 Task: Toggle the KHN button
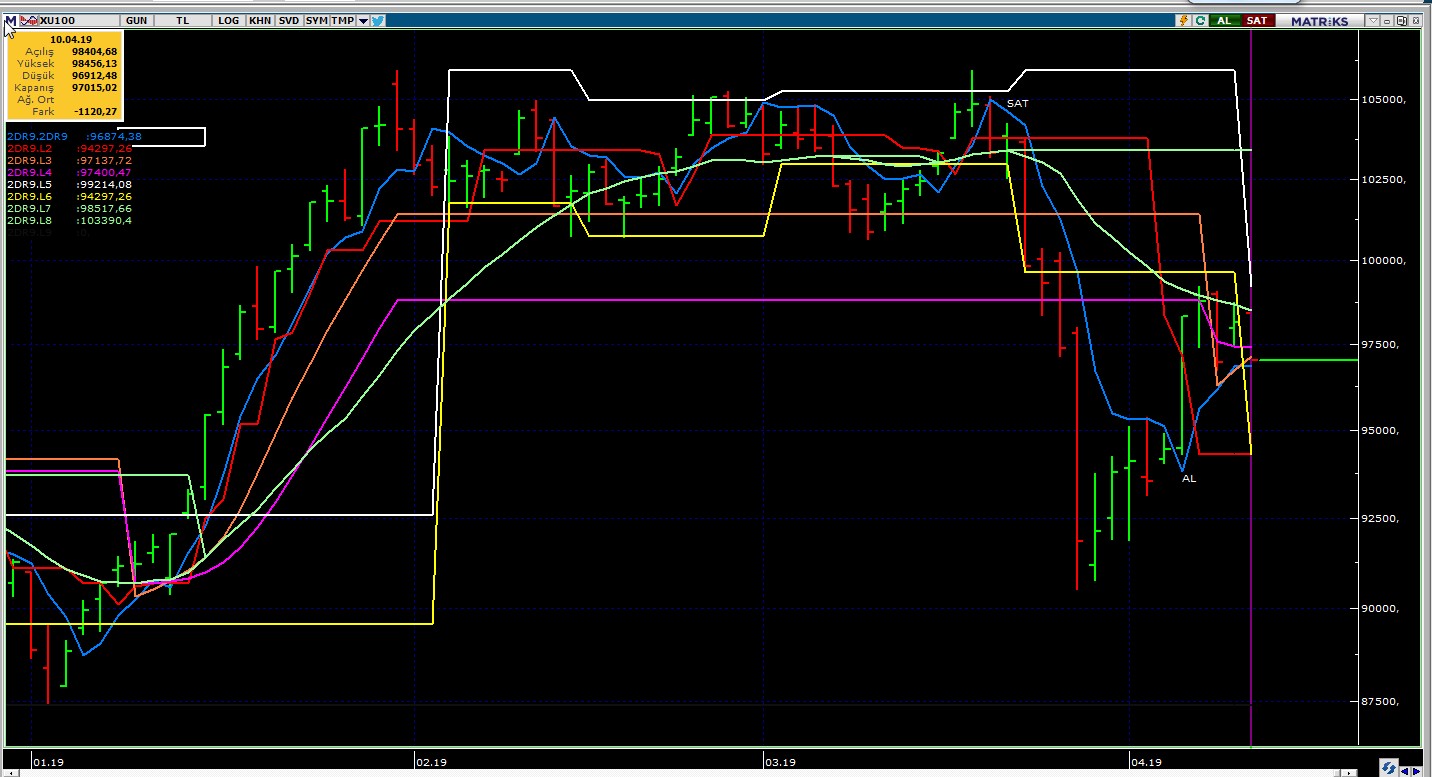tap(260, 20)
